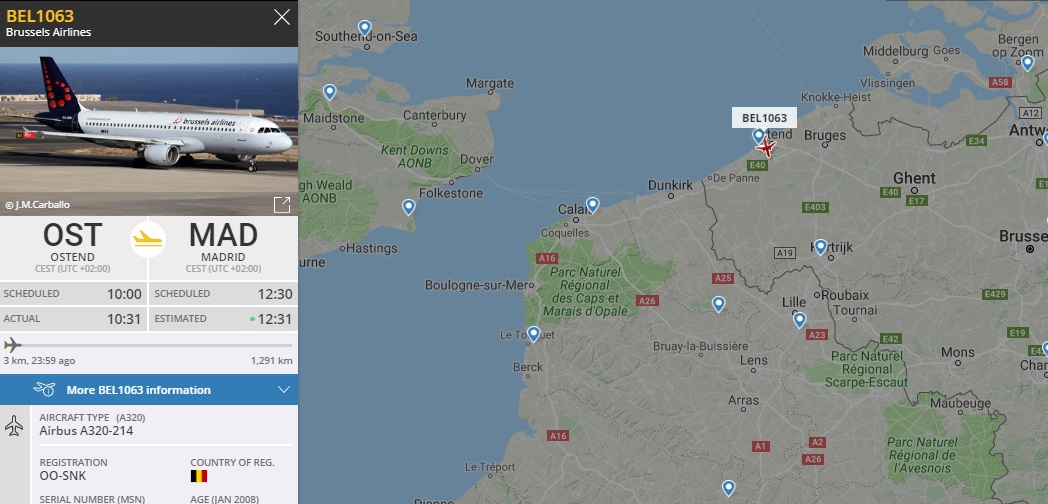1048x504 pixels.
Task: Click the airport pin near Maidstone
Action: (329, 92)
